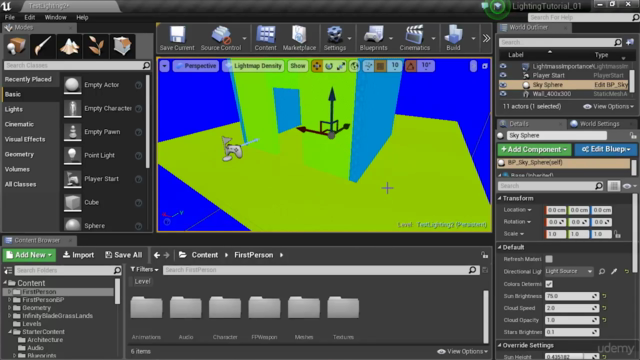Click the Import button
This screenshot has width=640, height=360.
click(78, 255)
